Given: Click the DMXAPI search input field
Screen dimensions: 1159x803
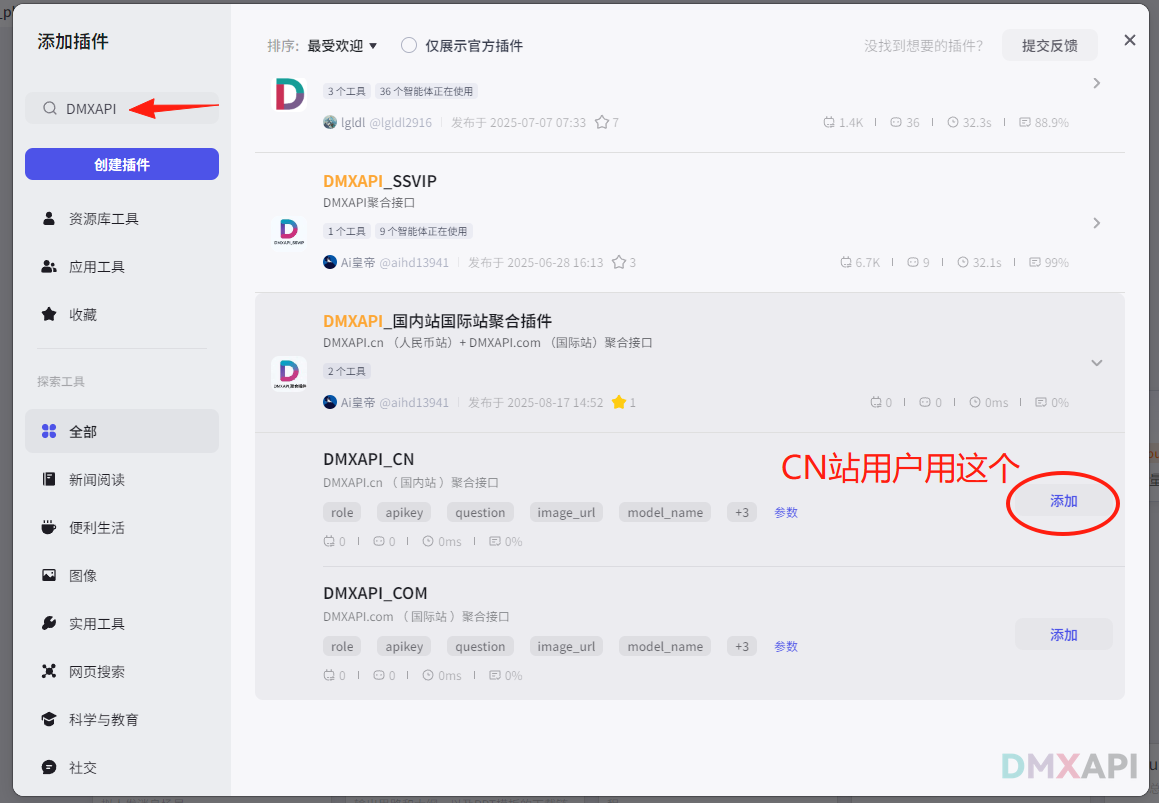Looking at the screenshot, I should tap(122, 108).
